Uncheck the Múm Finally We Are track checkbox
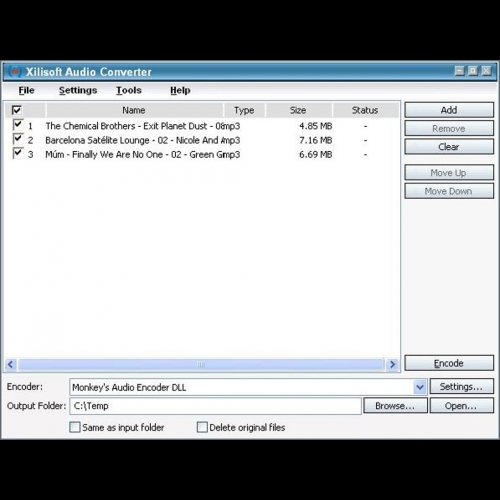 point(18,153)
